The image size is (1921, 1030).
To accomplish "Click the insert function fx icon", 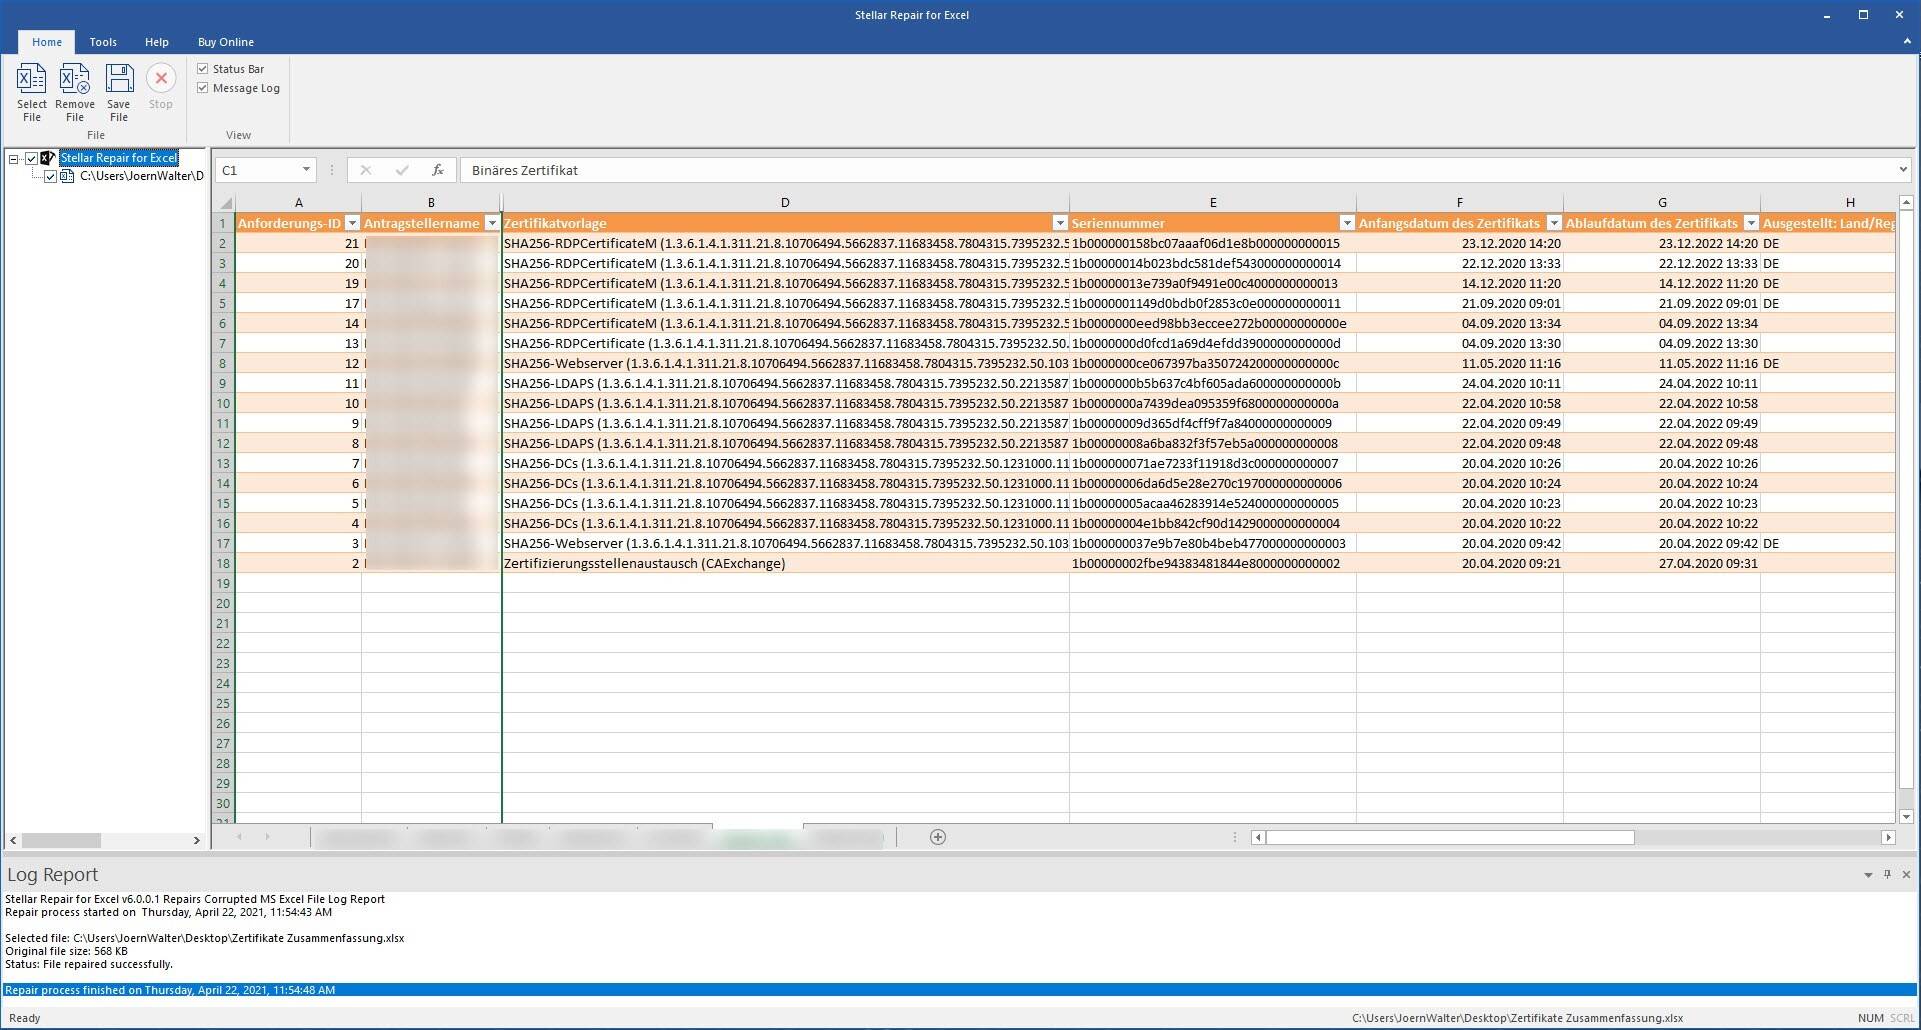I will point(437,170).
